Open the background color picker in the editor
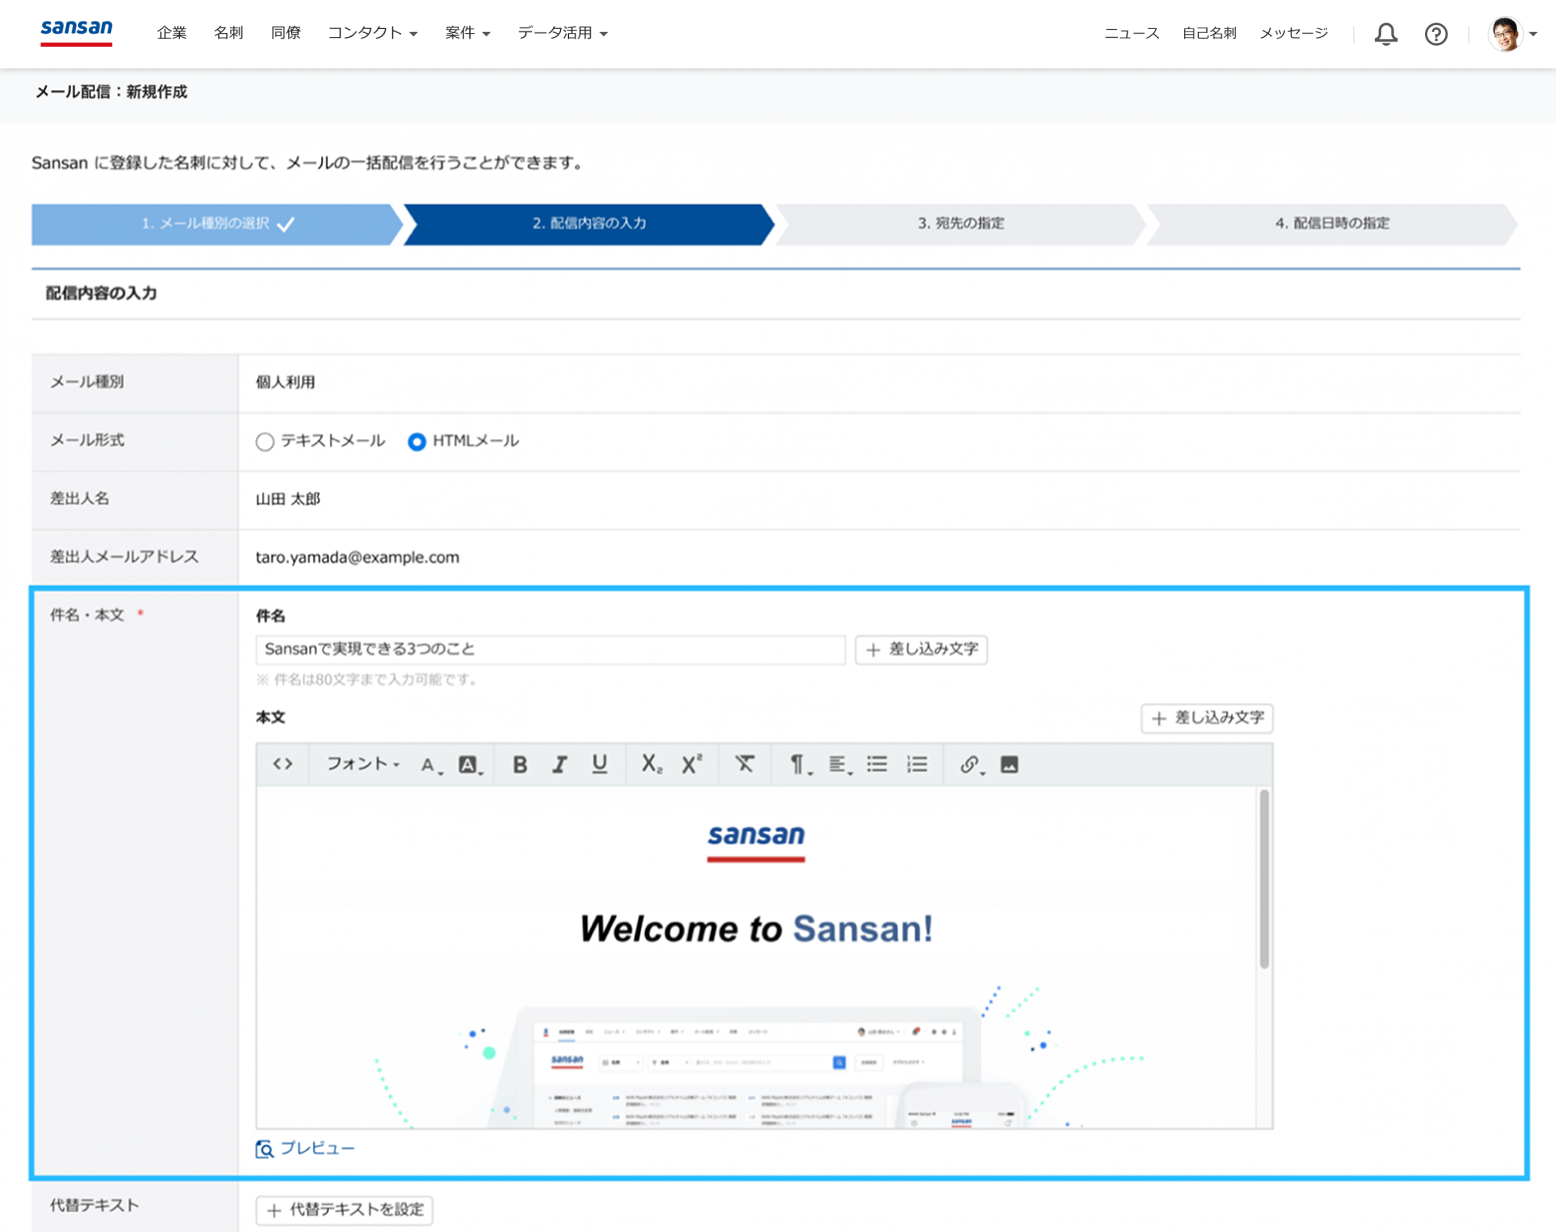 click(470, 765)
